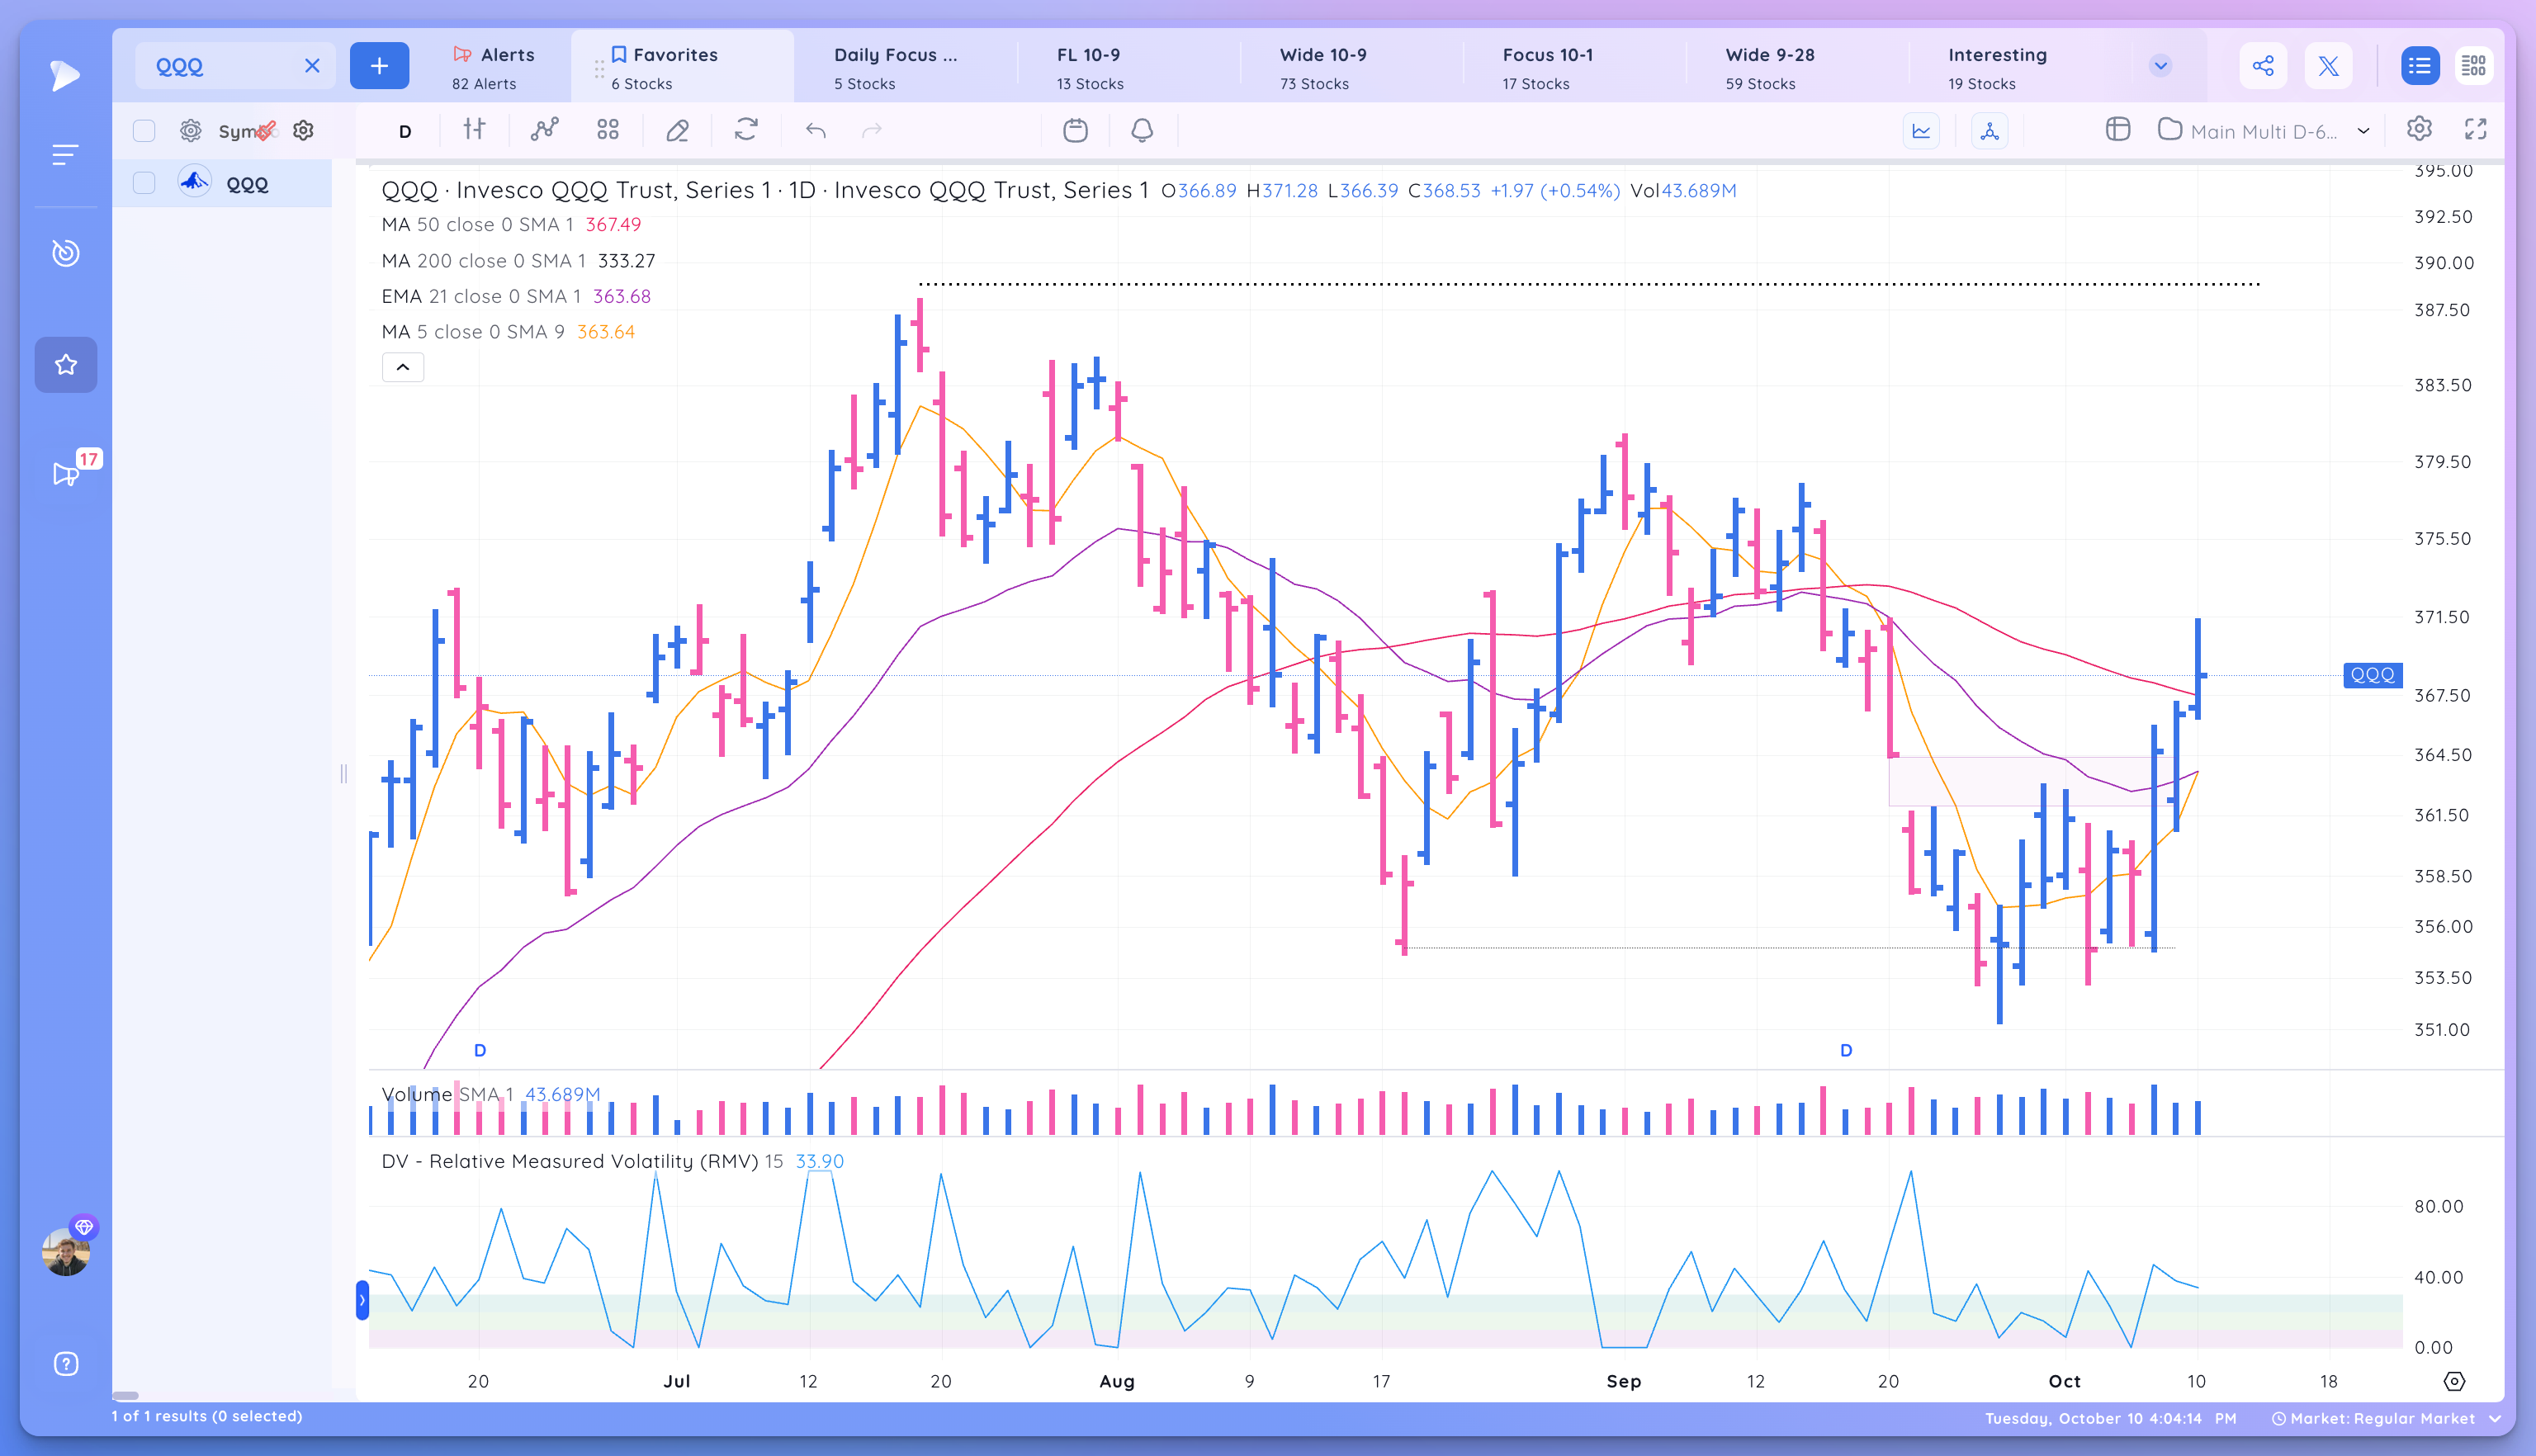This screenshot has width=2536, height=1456.
Task: Click the D dividend marker near June 20
Action: point(480,1050)
